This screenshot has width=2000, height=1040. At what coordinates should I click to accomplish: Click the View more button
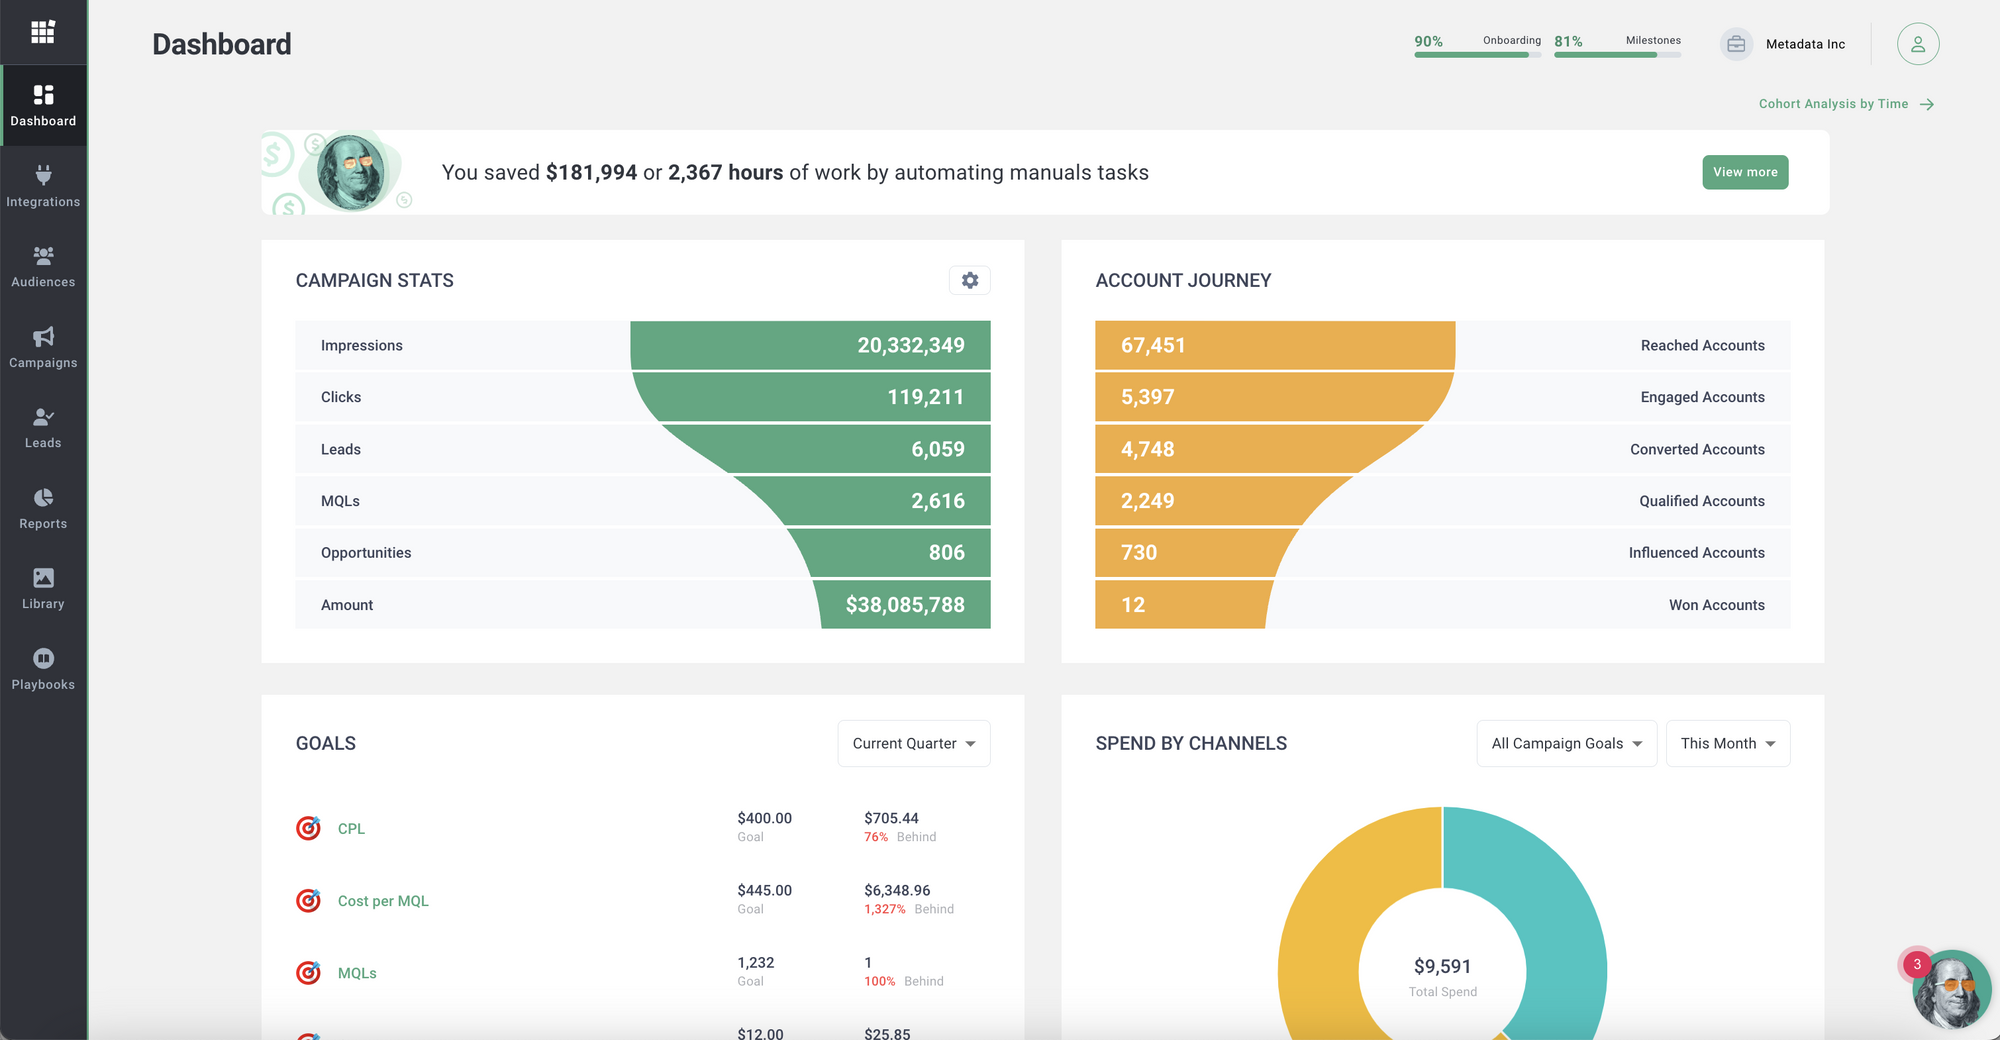[x=1745, y=172]
